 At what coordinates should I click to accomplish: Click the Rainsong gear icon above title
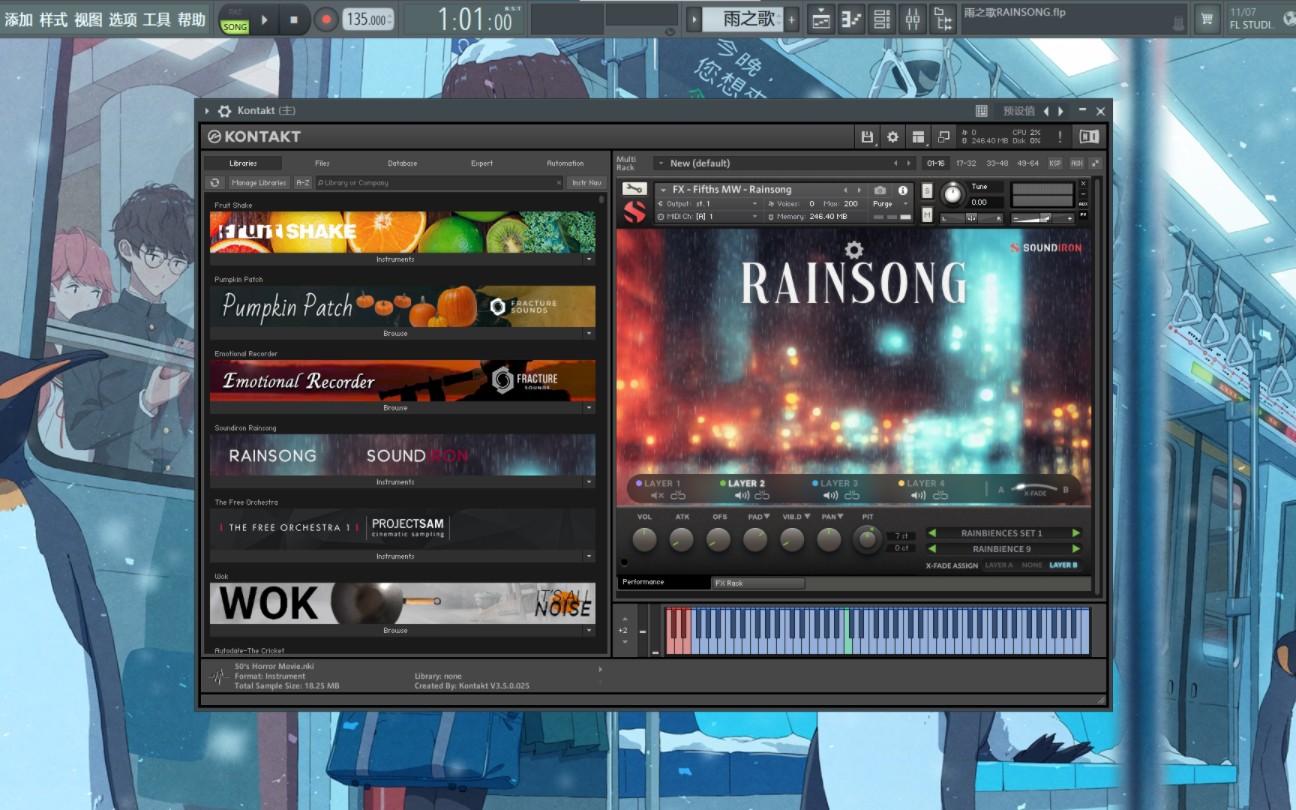(854, 250)
